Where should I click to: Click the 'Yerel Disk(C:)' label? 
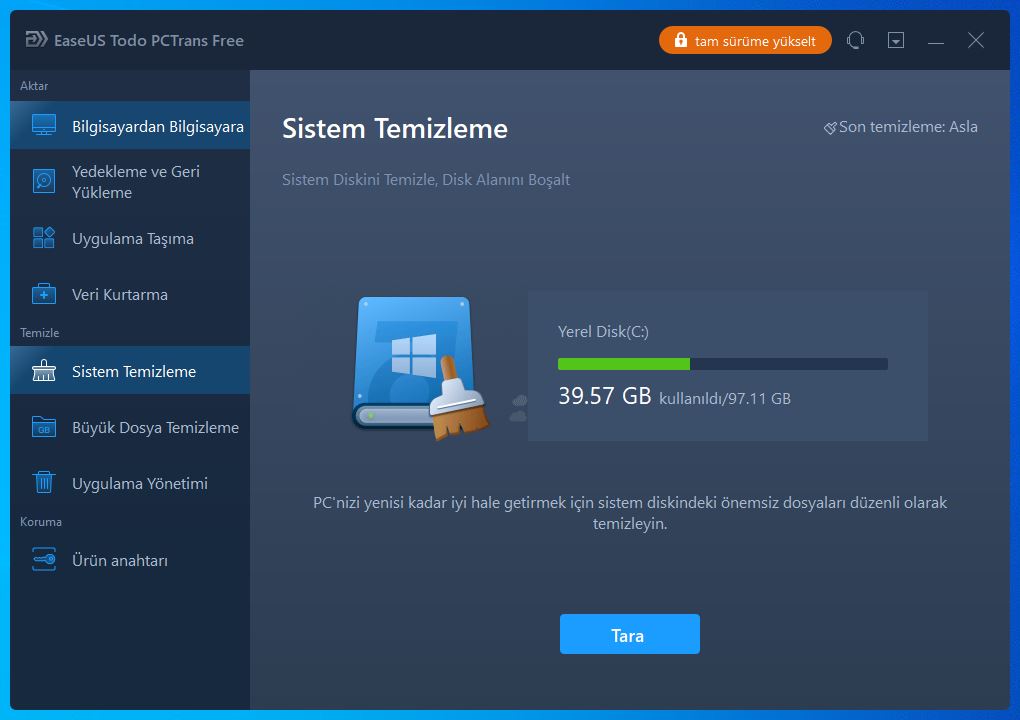pyautogui.click(x=603, y=332)
